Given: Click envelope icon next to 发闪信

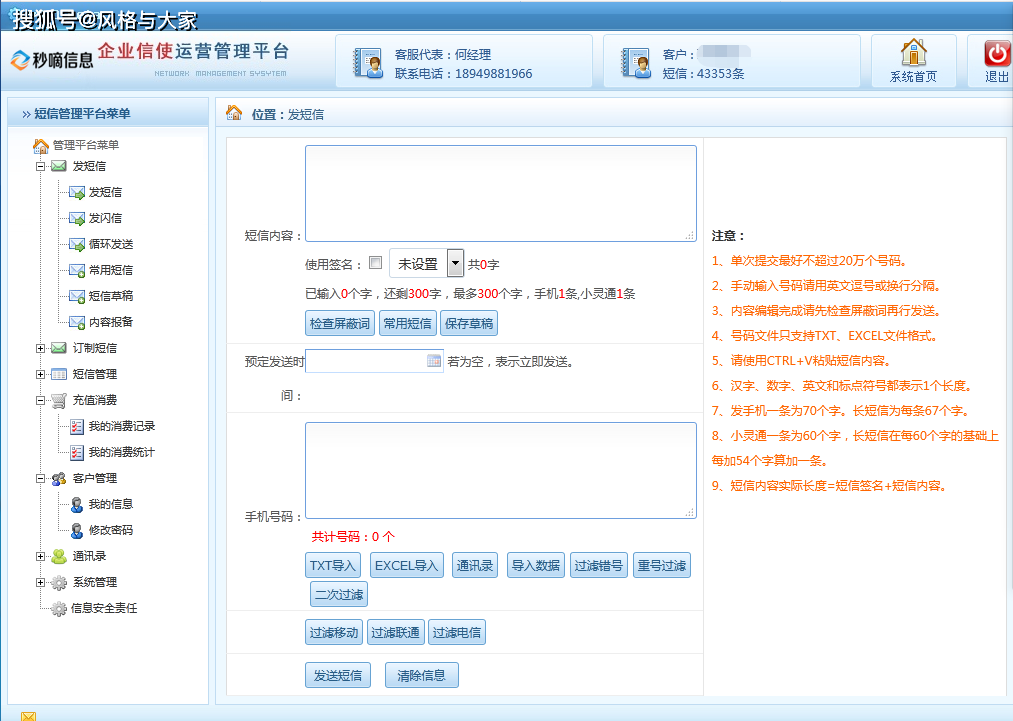Looking at the screenshot, I should click(77, 218).
